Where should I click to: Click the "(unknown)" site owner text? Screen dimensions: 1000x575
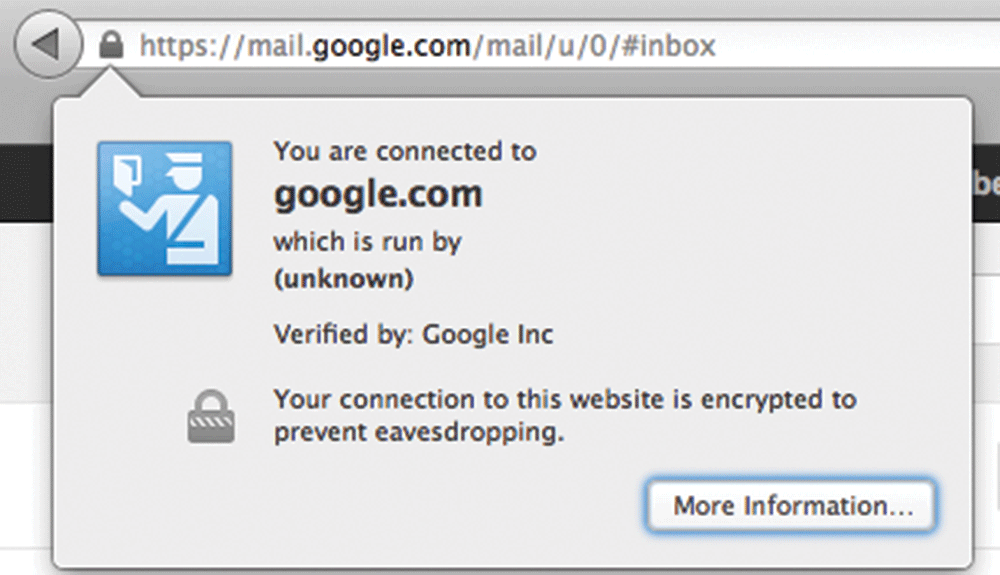point(343,280)
